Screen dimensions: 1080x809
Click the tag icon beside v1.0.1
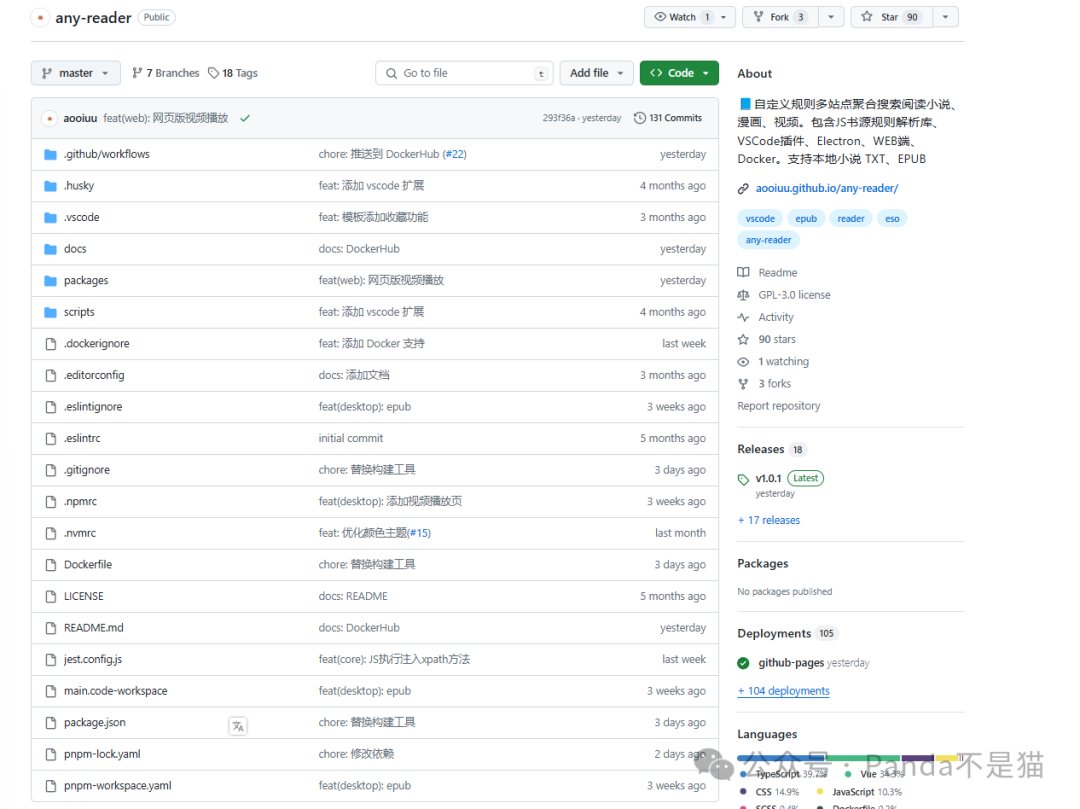pyautogui.click(x=743, y=479)
